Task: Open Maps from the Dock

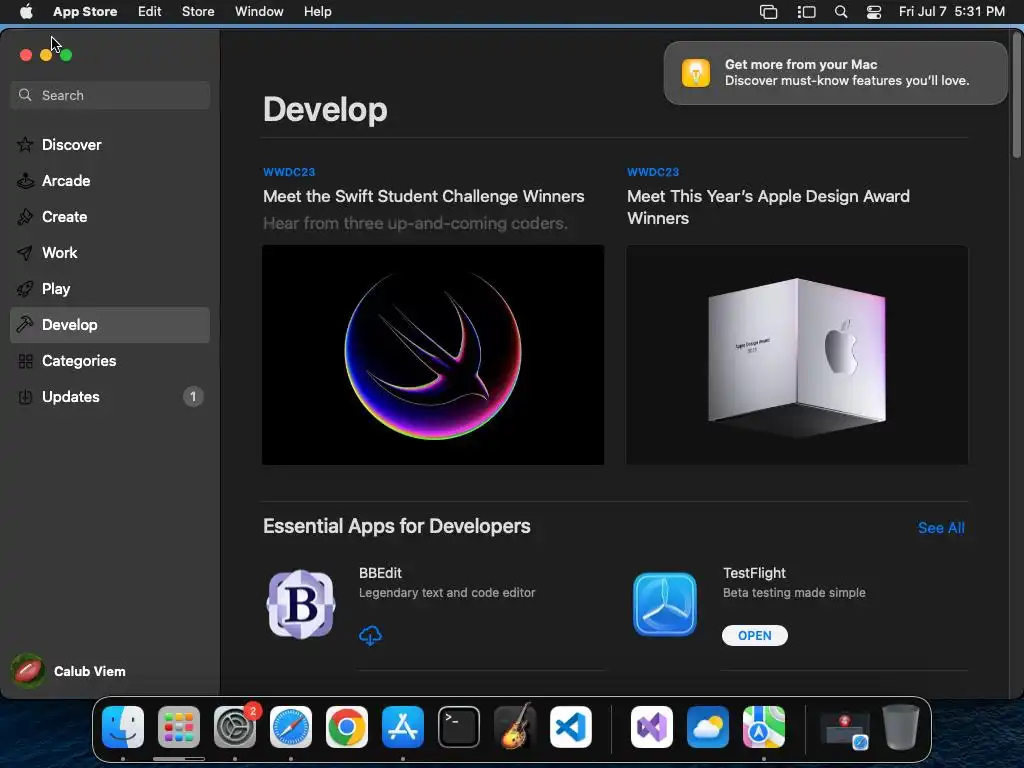Action: click(x=763, y=727)
